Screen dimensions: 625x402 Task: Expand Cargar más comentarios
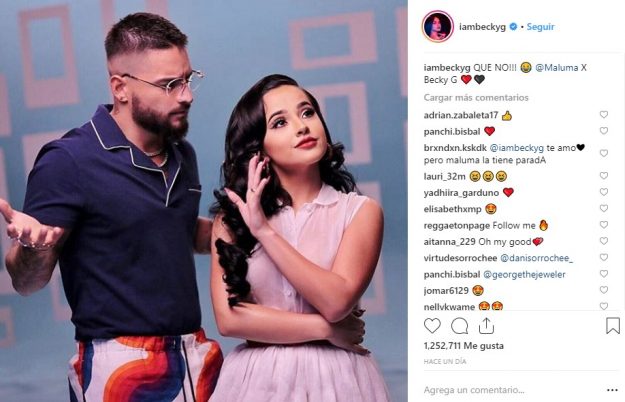coord(476,98)
